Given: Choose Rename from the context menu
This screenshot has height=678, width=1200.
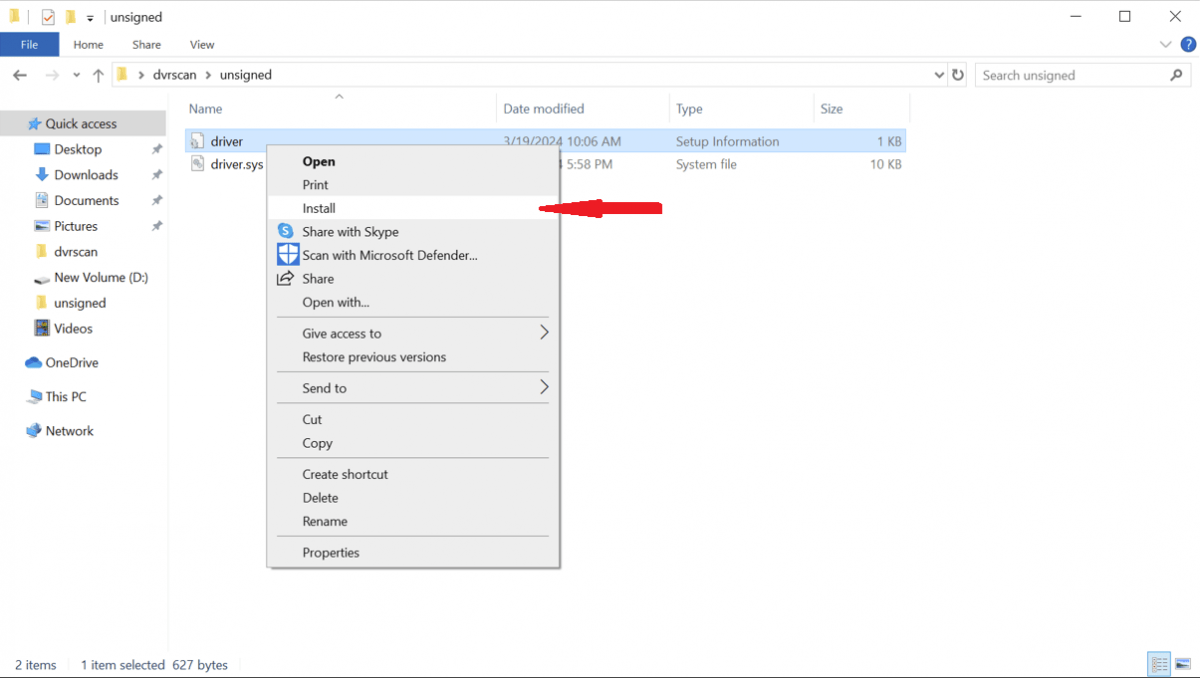Looking at the screenshot, I should (x=412, y=521).
